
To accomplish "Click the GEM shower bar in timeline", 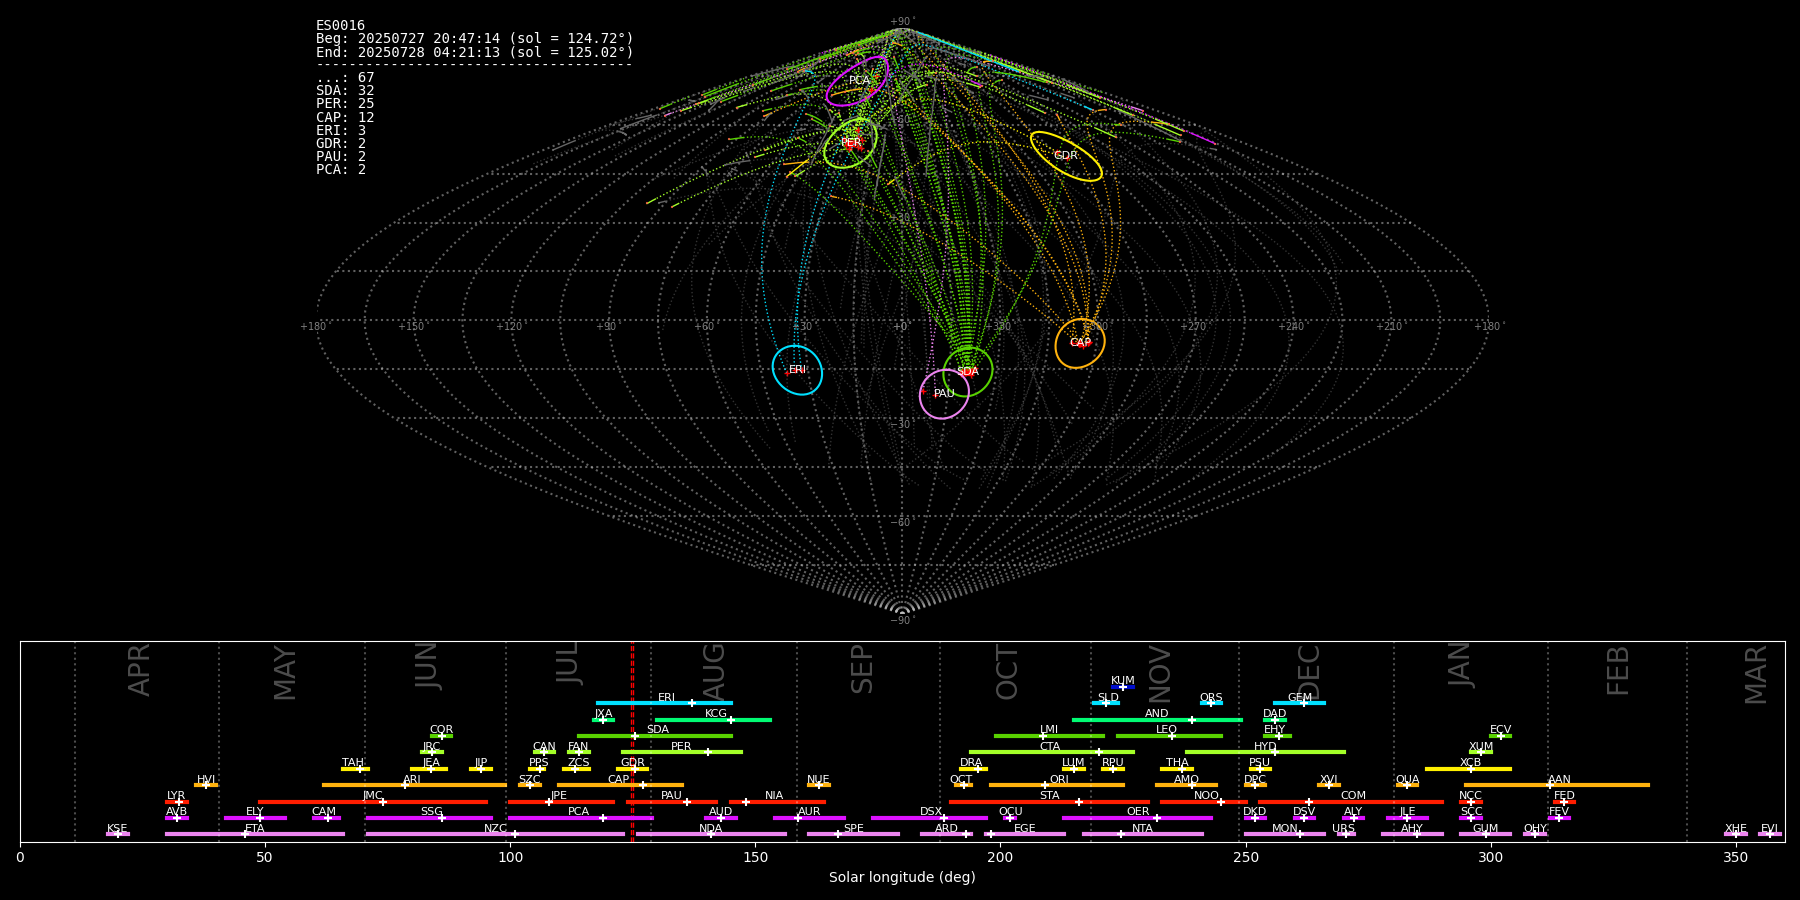I will click(1299, 703).
